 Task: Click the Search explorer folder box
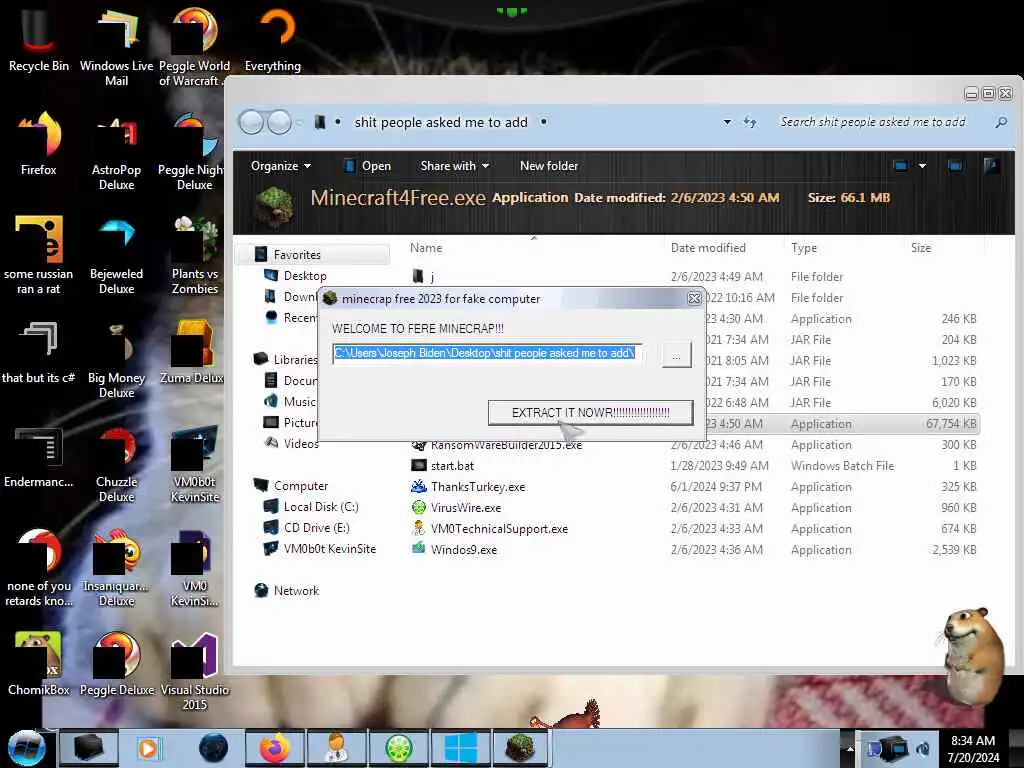884,122
